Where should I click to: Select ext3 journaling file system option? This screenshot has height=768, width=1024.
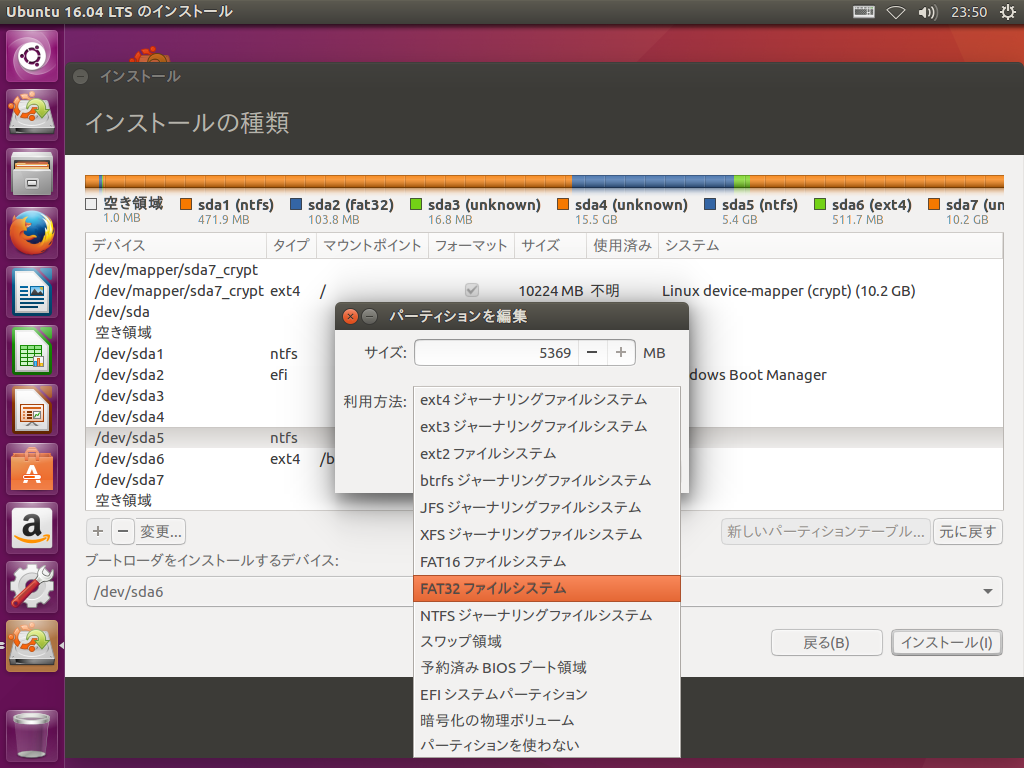[x=547, y=426]
